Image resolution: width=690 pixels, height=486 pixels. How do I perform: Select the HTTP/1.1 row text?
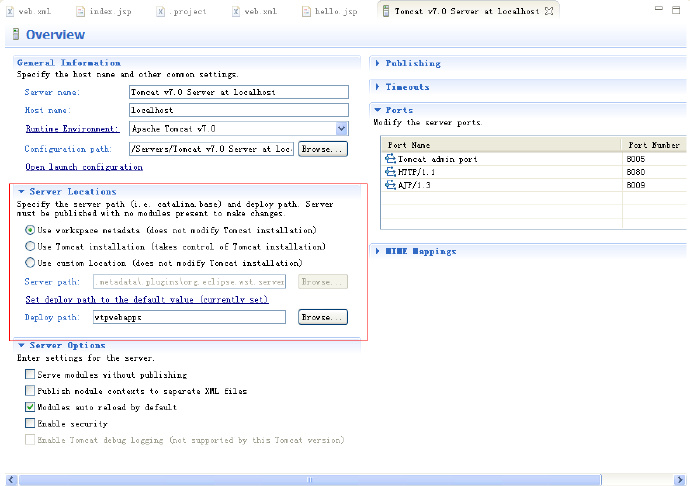click(416, 172)
